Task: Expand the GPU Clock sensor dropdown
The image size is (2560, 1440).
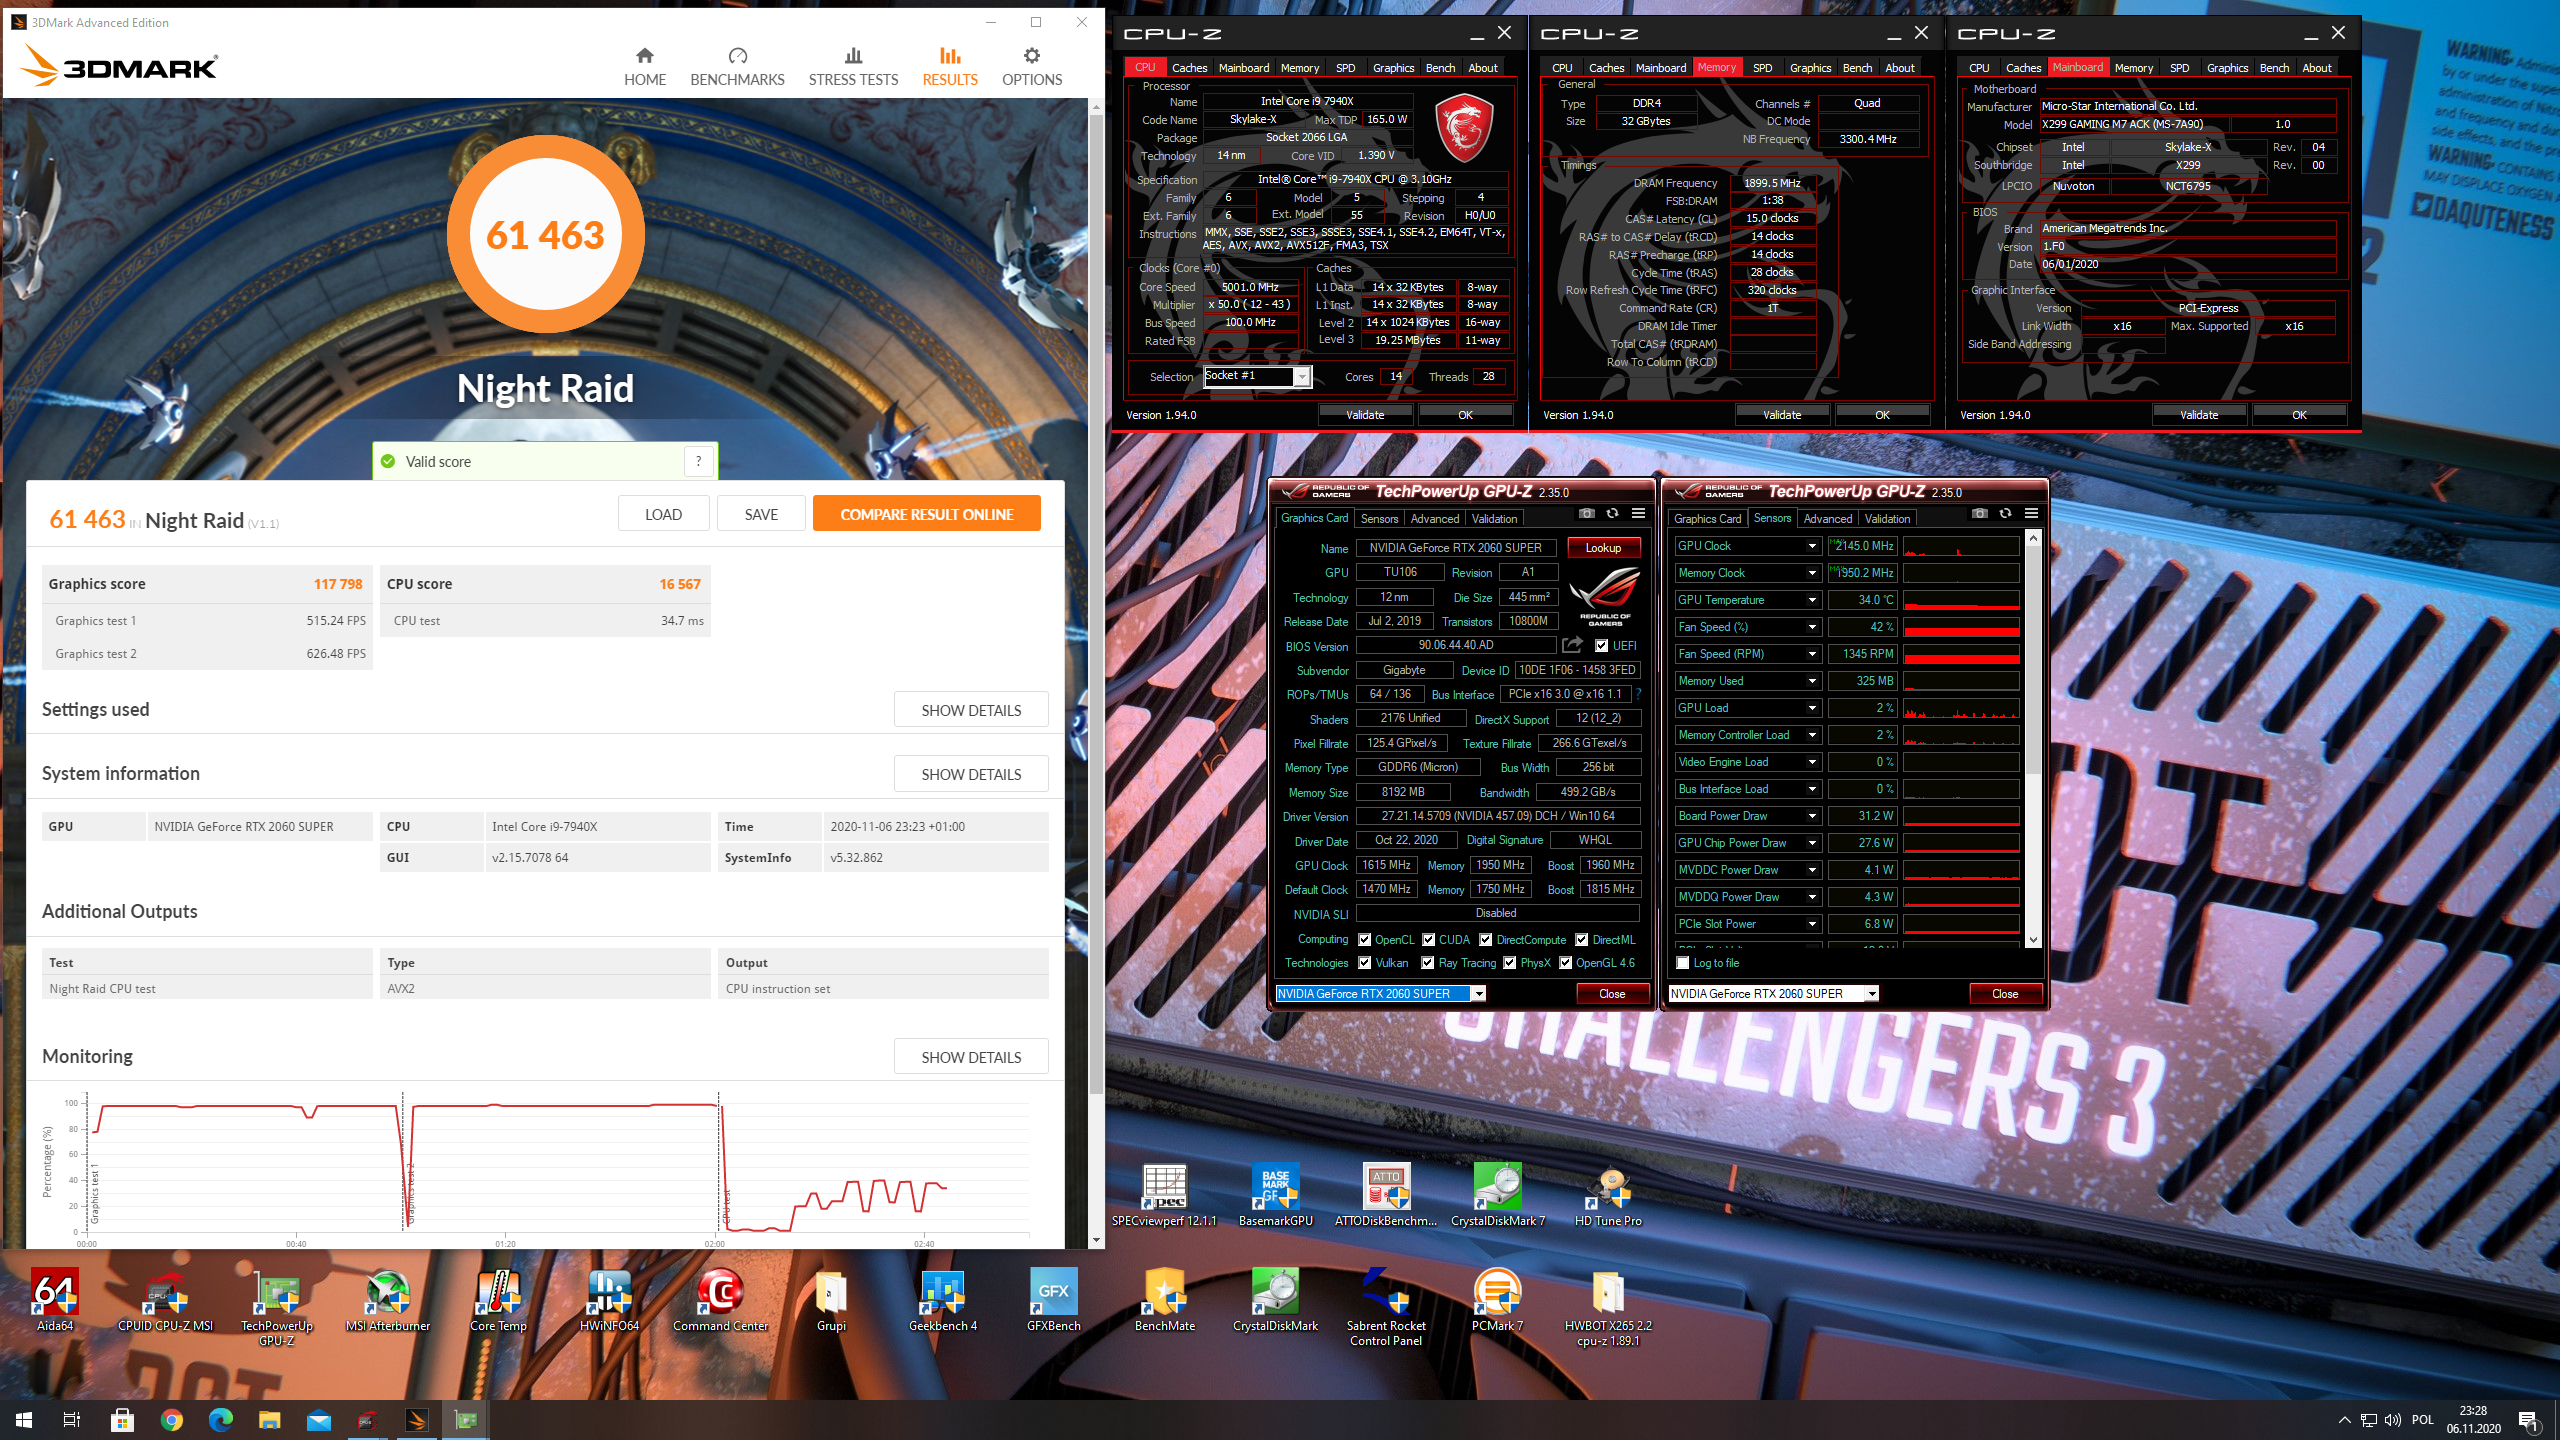Action: [1811, 546]
